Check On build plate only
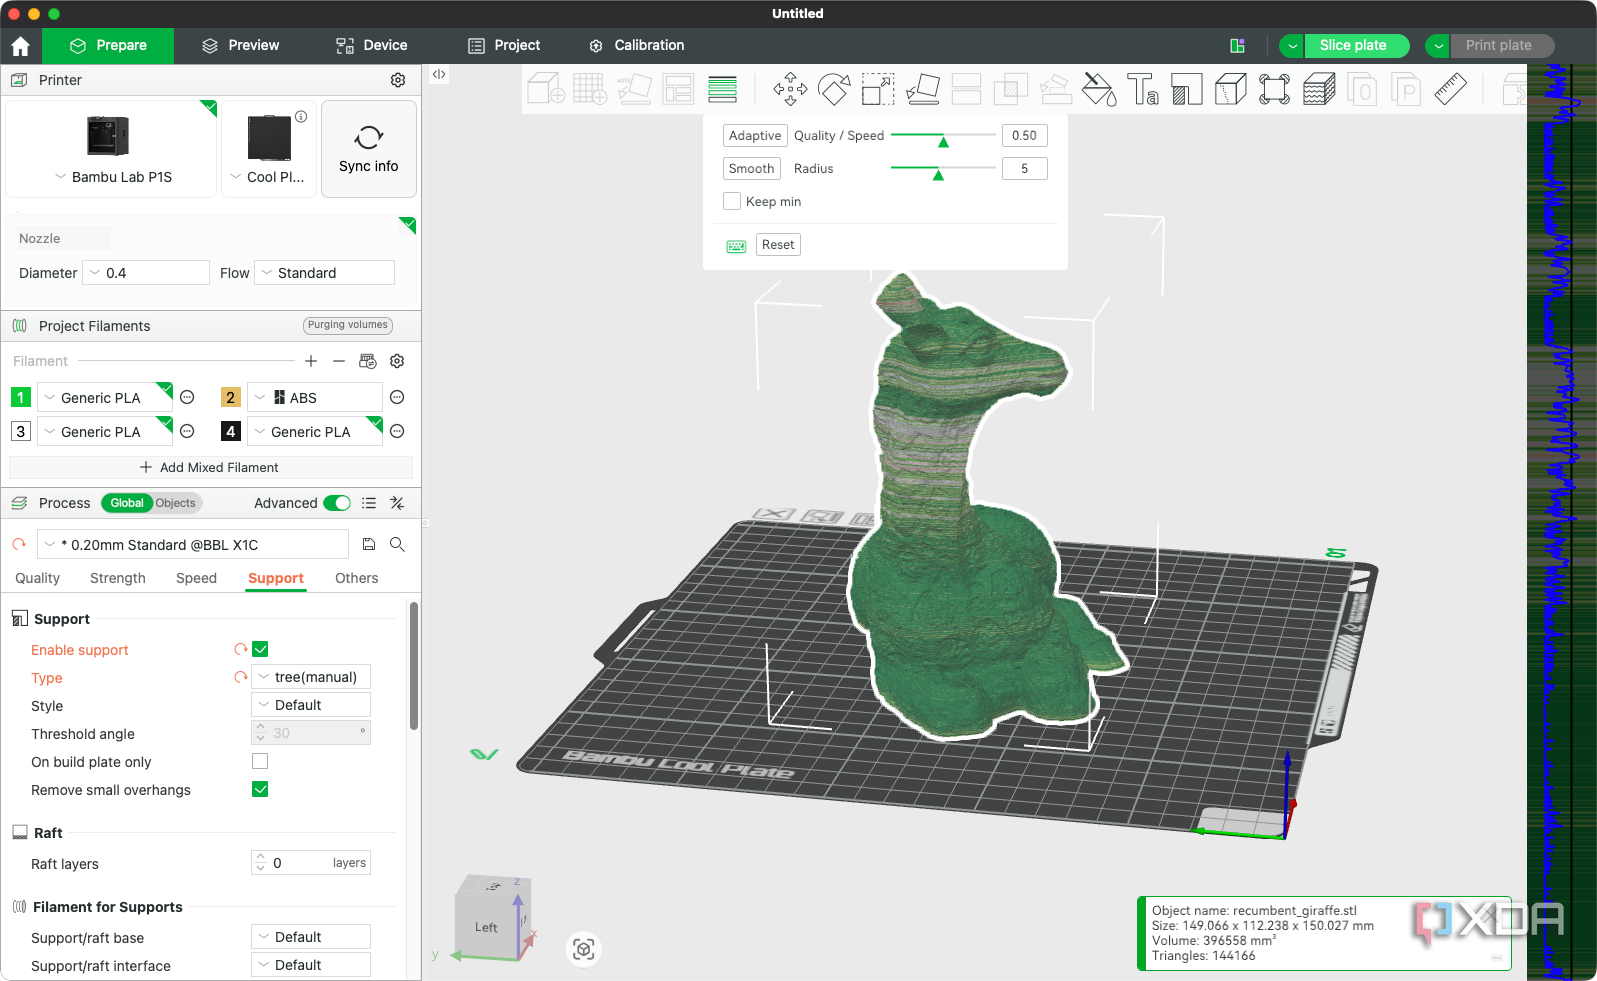1597x981 pixels. click(260, 761)
